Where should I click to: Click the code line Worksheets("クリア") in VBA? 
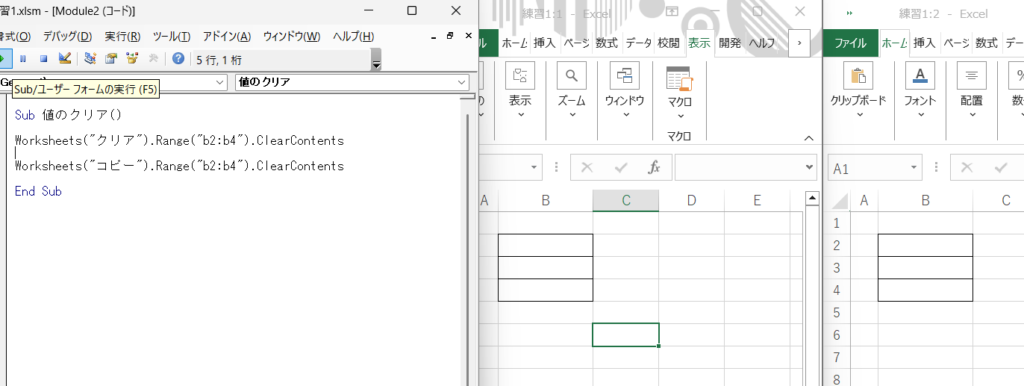[179, 140]
